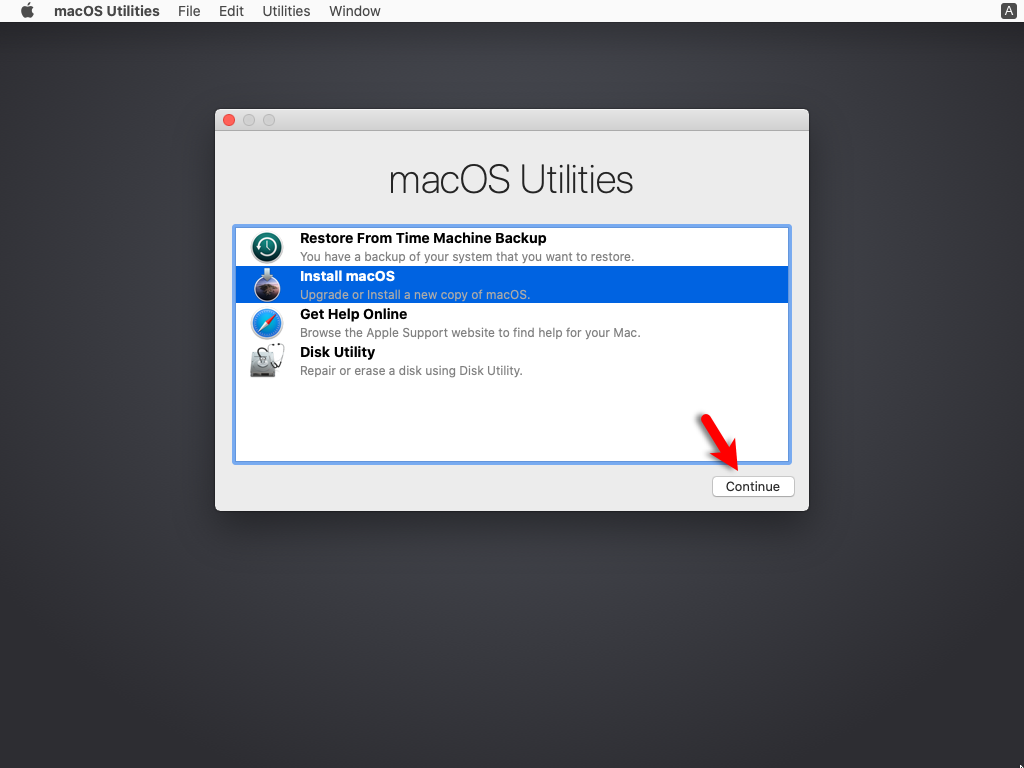
Task: Open the Window menu
Action: click(x=355, y=11)
